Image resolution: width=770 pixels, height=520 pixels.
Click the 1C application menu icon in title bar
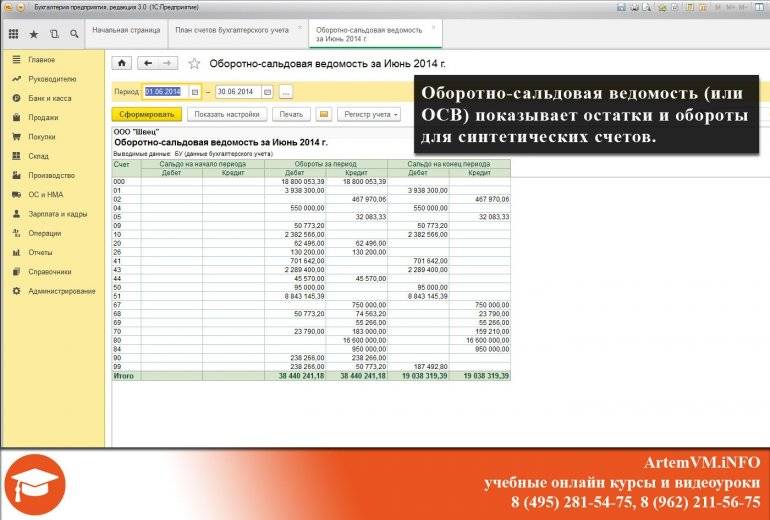[8, 7]
